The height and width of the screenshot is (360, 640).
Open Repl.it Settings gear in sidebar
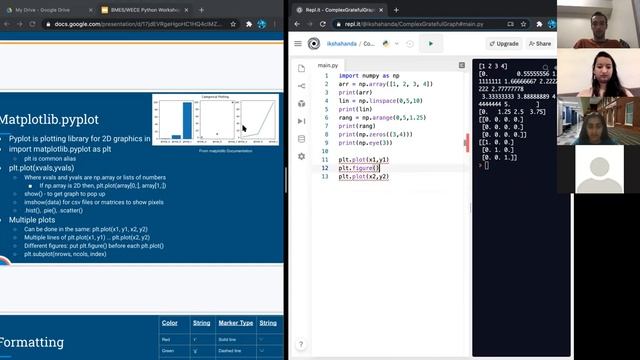click(301, 156)
